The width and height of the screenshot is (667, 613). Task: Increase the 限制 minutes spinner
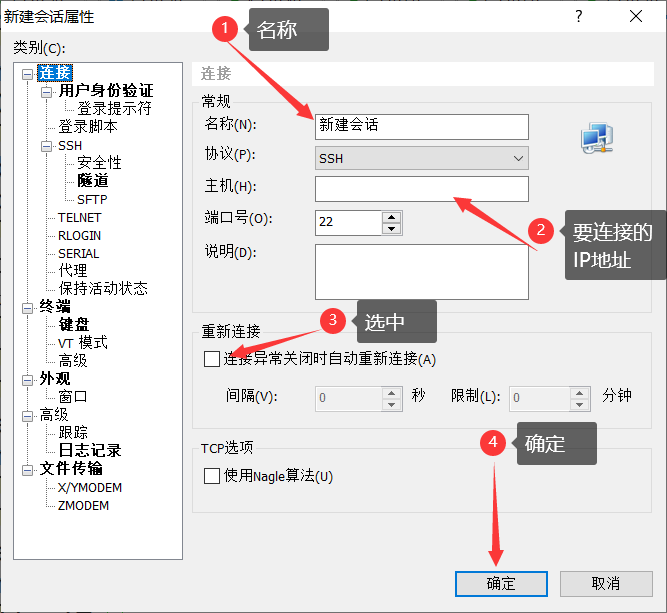[x=579, y=393]
